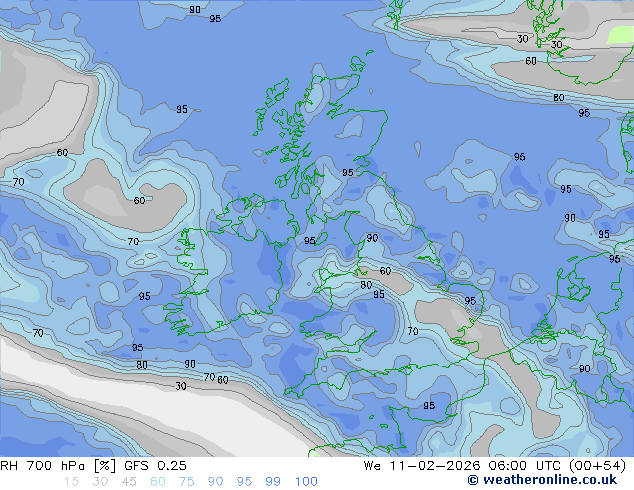Open the weatheronline.co.uk link
The image size is (634, 490).
tap(542, 480)
